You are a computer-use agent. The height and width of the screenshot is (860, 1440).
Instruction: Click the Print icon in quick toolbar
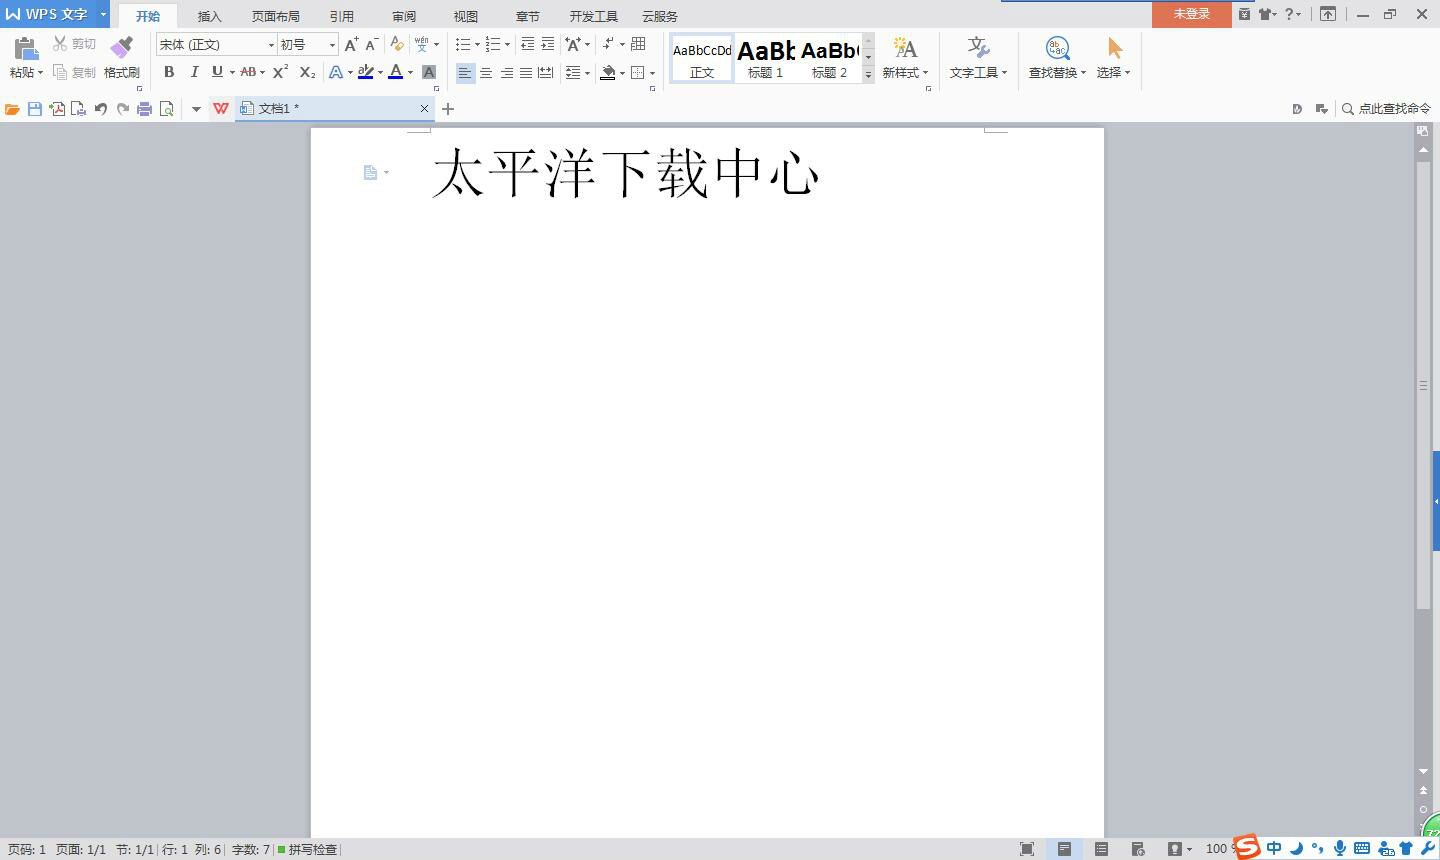pyautogui.click(x=144, y=109)
